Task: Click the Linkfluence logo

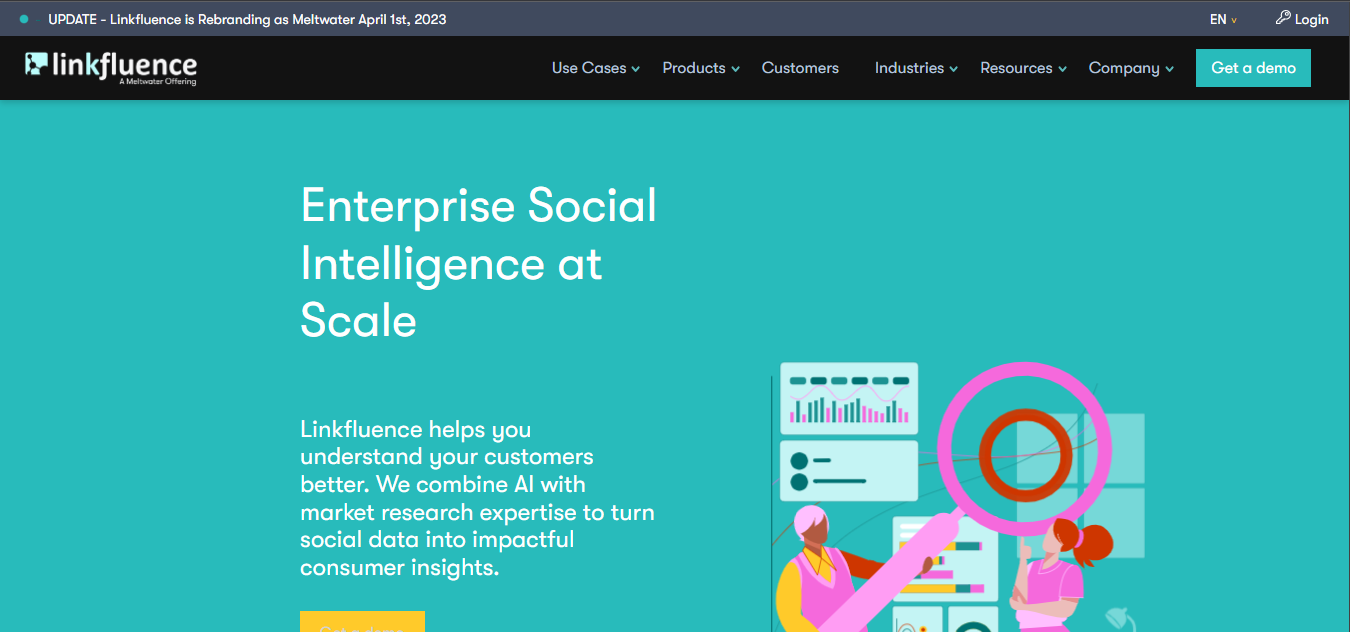Action: point(111,68)
